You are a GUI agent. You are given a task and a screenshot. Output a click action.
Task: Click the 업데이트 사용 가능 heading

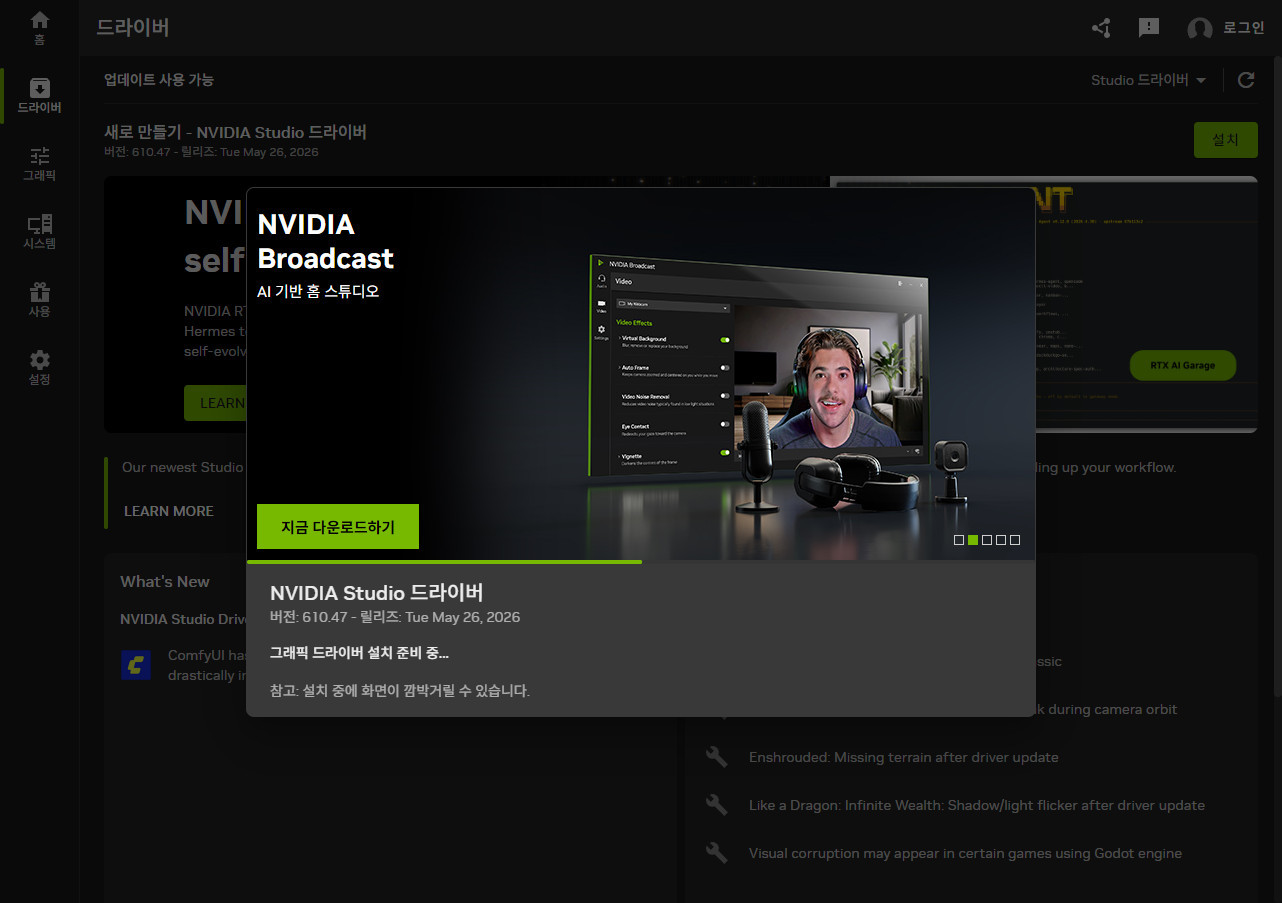click(159, 80)
